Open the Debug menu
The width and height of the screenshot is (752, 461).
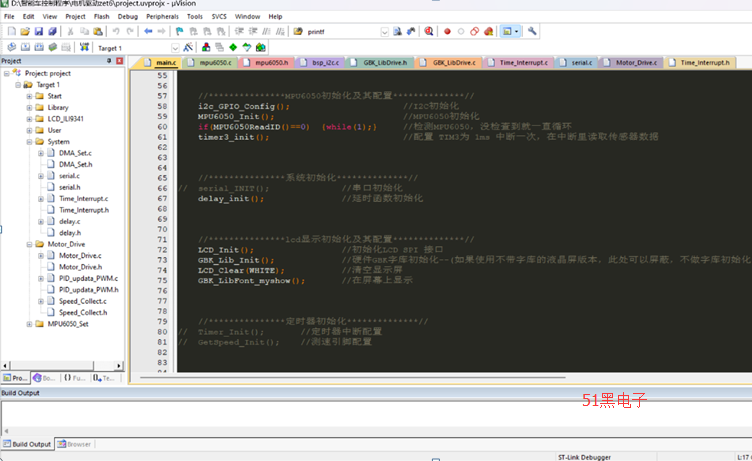tap(128, 16)
